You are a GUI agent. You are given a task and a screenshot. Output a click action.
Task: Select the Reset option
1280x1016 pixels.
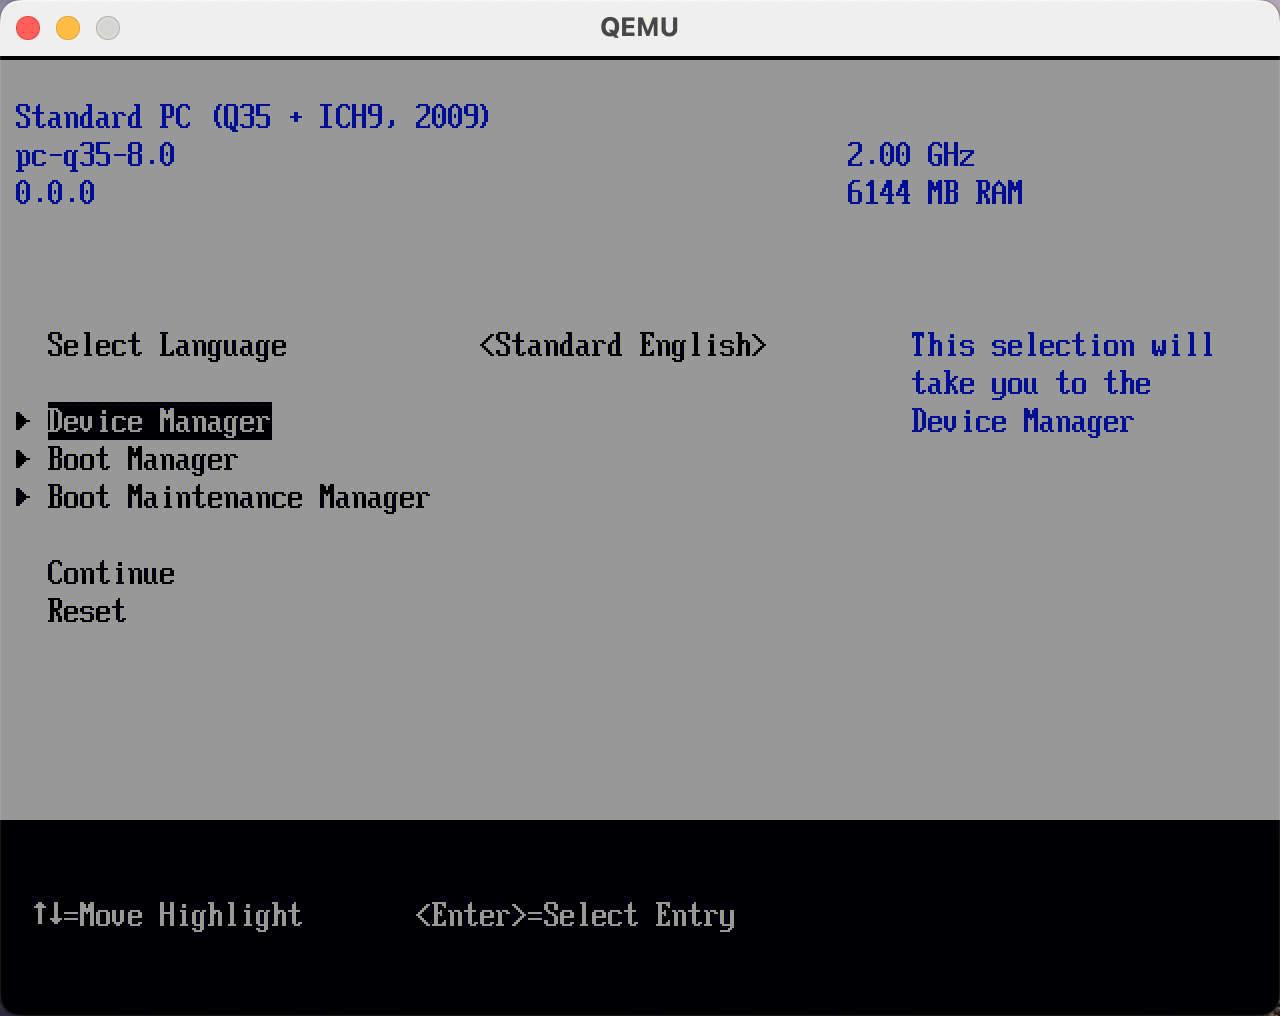click(87, 611)
